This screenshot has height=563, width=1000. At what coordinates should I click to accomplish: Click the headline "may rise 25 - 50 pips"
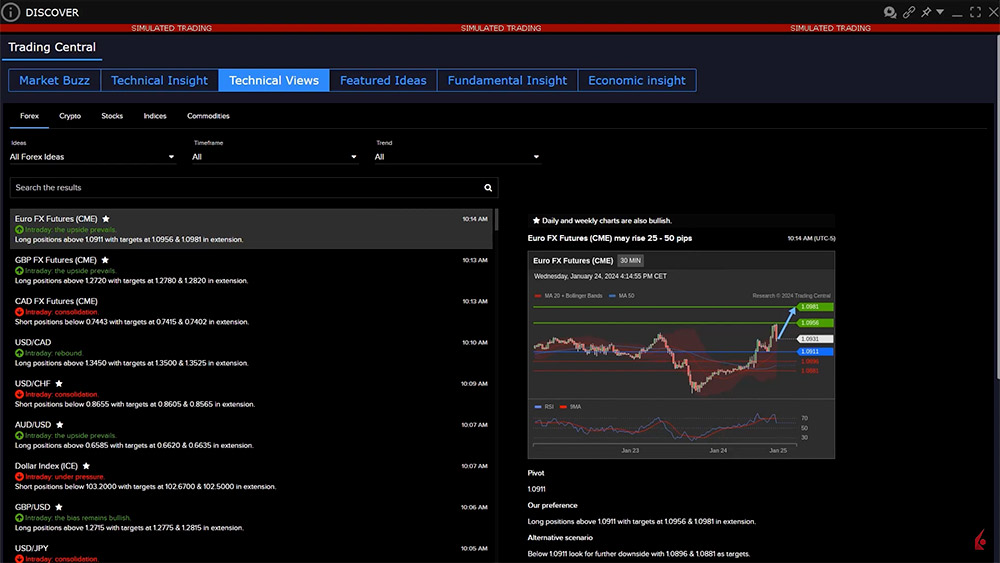(653, 238)
